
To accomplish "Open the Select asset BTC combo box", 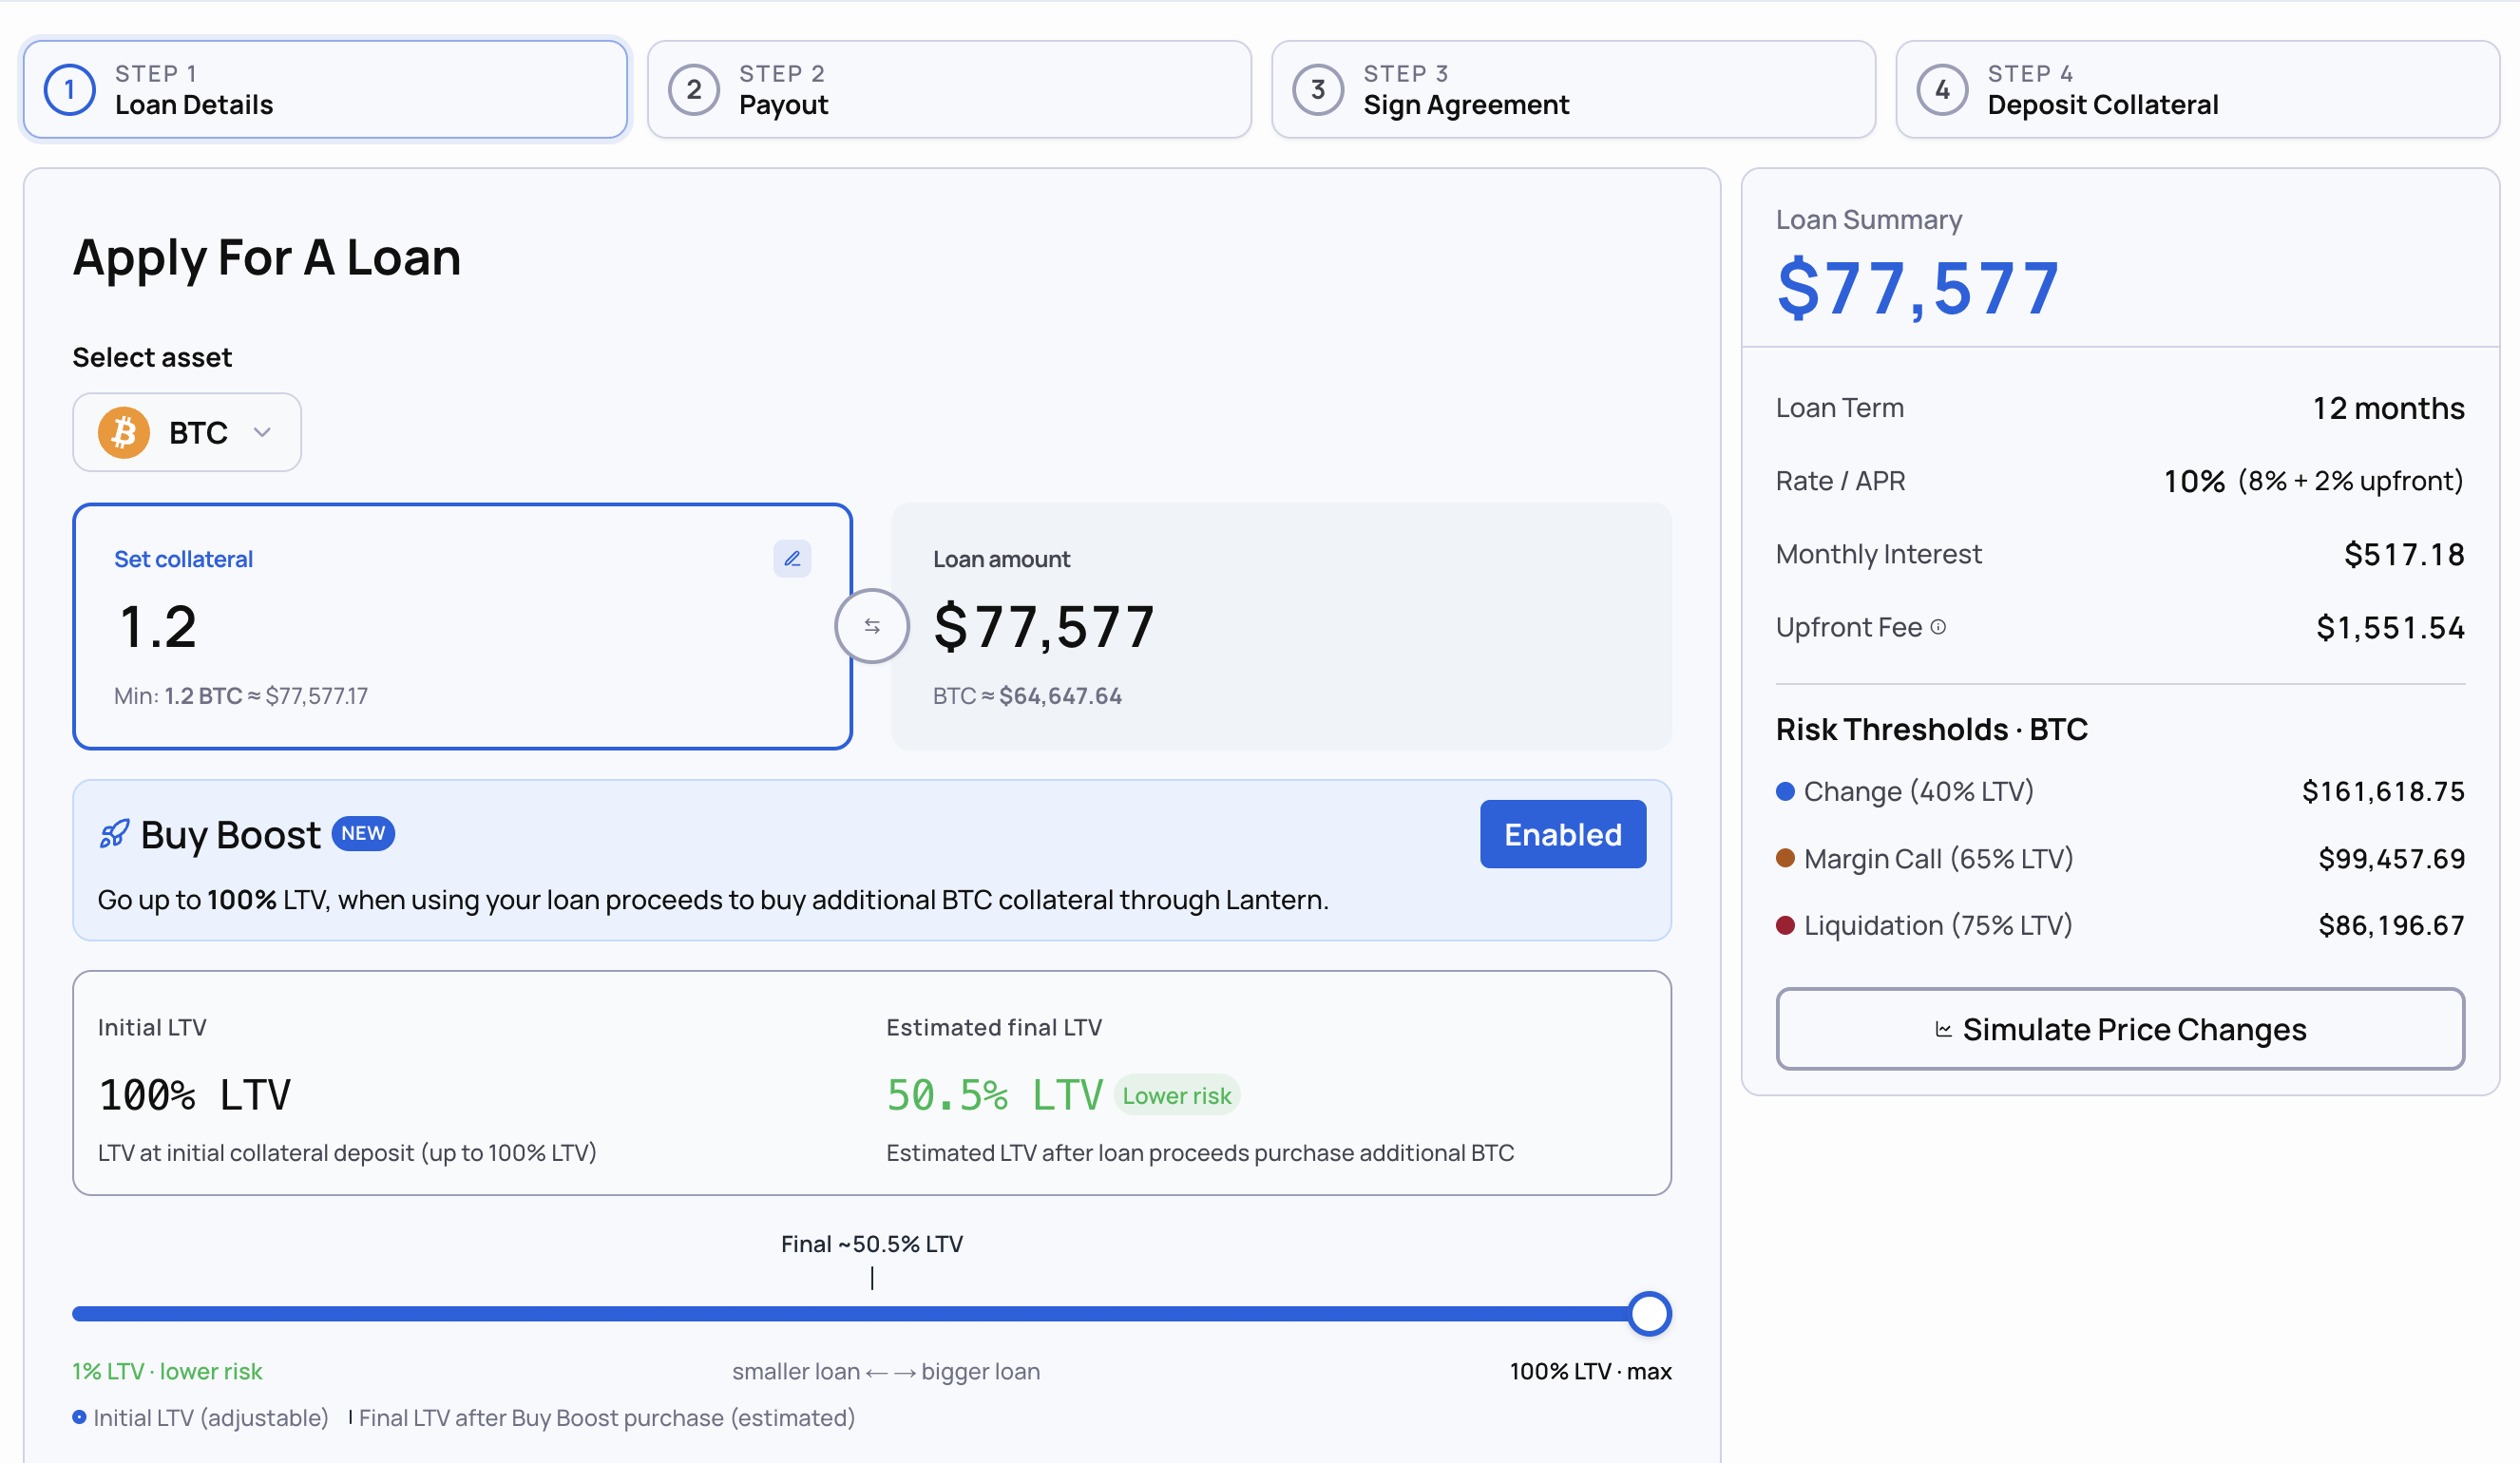I will (x=187, y=432).
